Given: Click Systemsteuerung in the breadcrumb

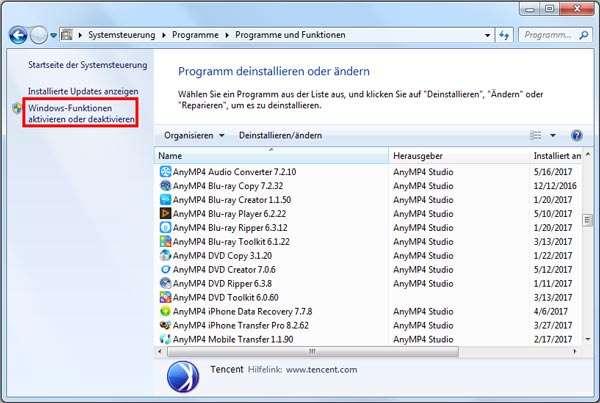Looking at the screenshot, I should point(122,35).
